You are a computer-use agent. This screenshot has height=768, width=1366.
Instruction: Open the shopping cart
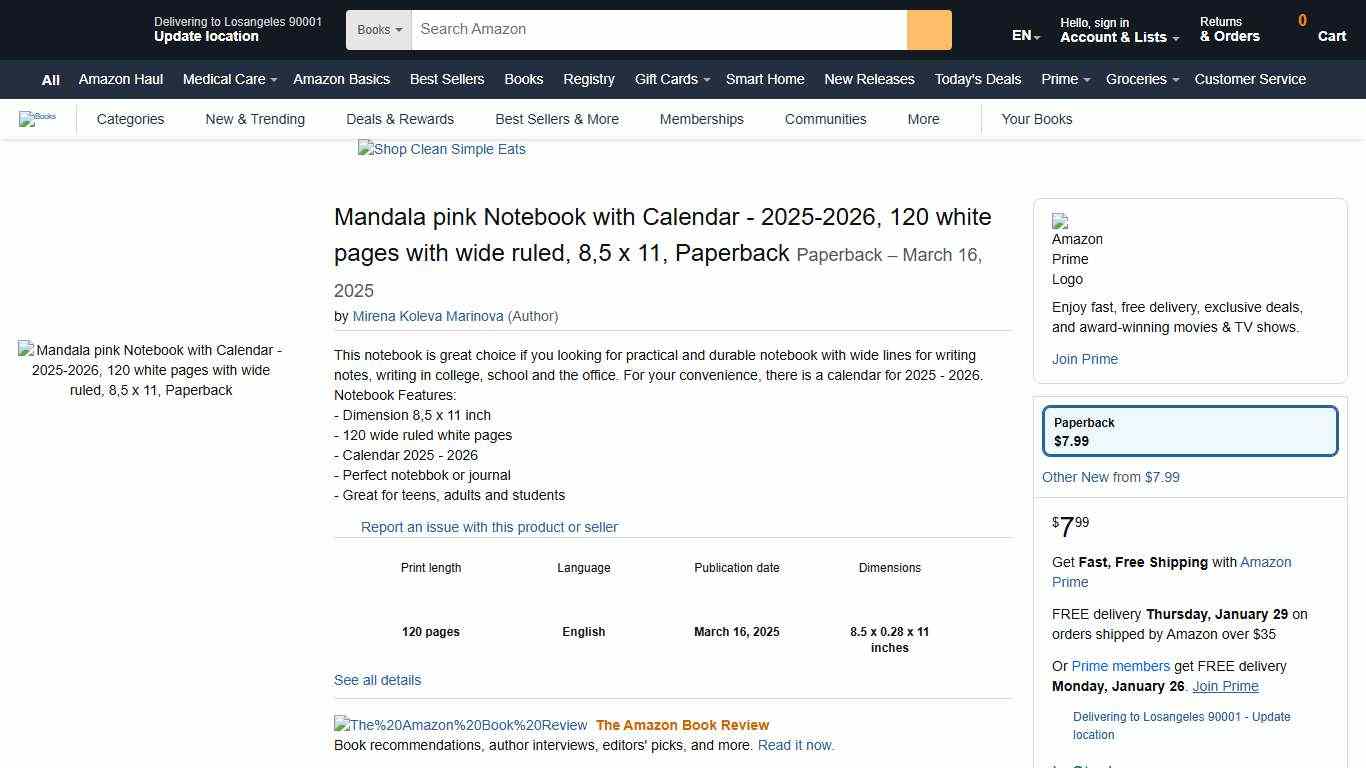point(1321,29)
